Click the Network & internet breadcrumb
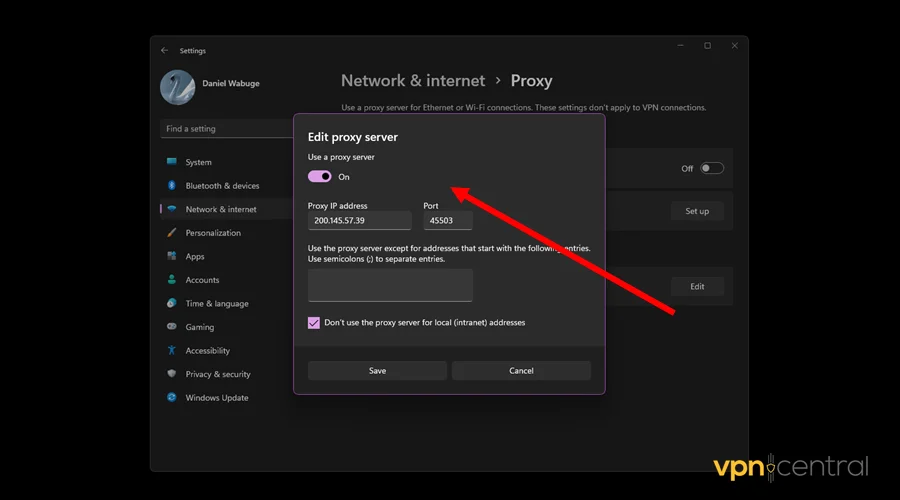The image size is (900, 500). click(x=413, y=81)
